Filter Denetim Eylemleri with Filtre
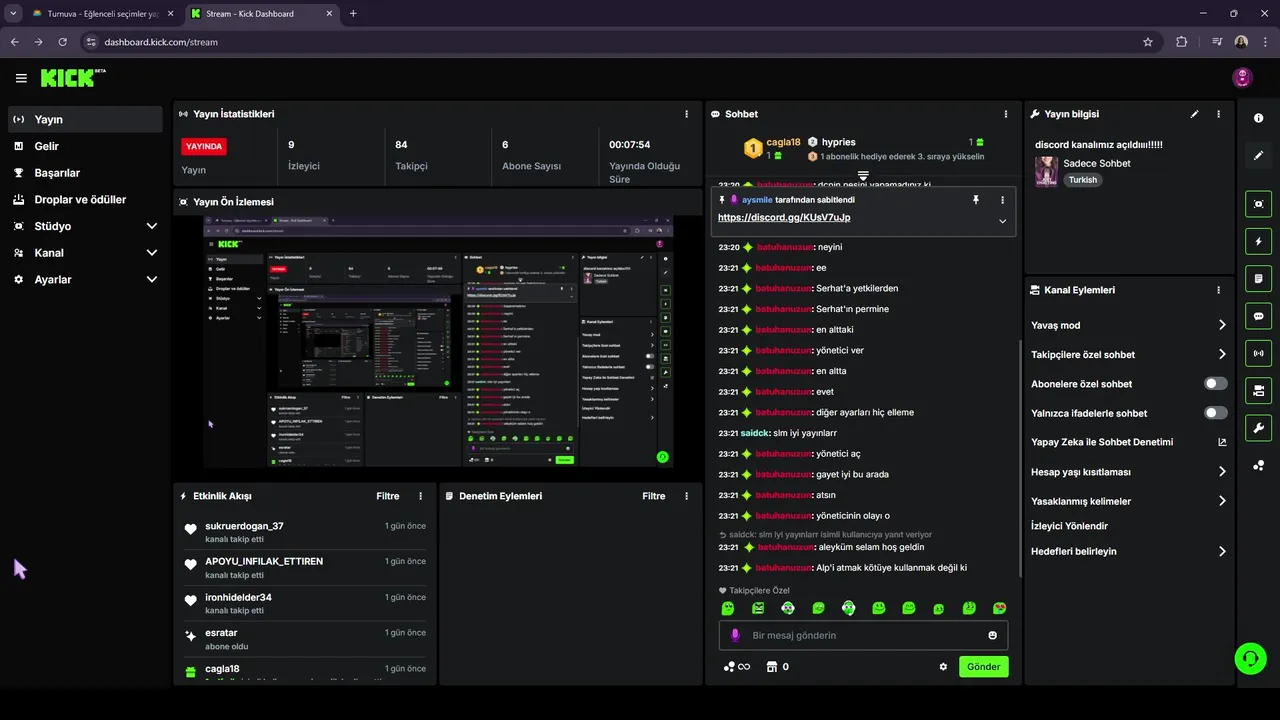Image resolution: width=1280 pixels, height=720 pixels. [x=654, y=496]
